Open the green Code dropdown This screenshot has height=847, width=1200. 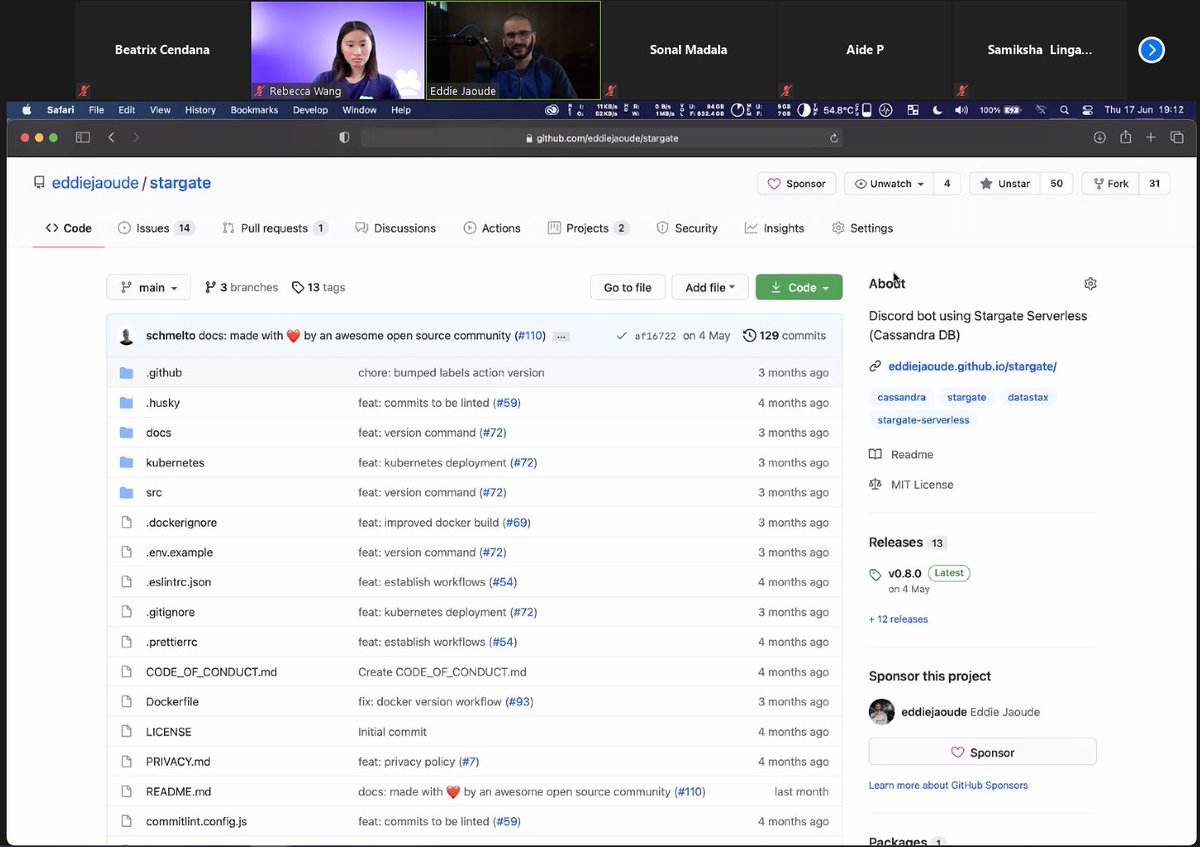tap(799, 288)
